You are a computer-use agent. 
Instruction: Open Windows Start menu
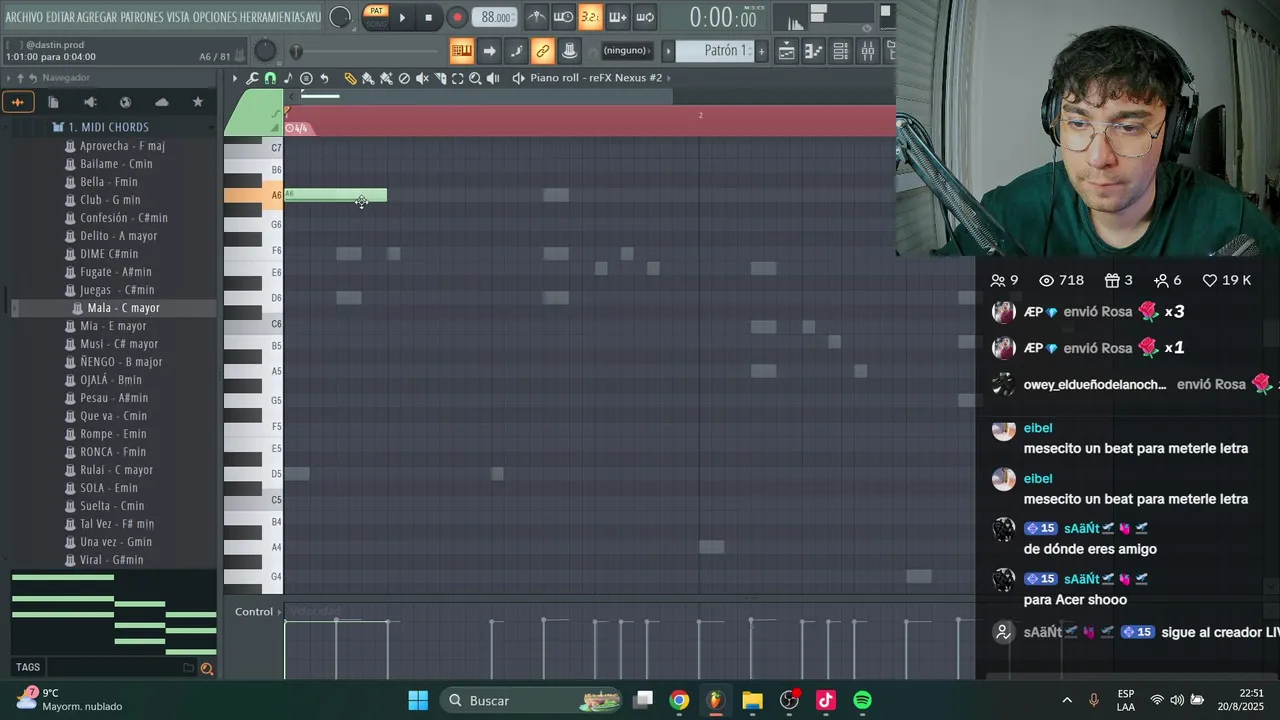coord(418,700)
